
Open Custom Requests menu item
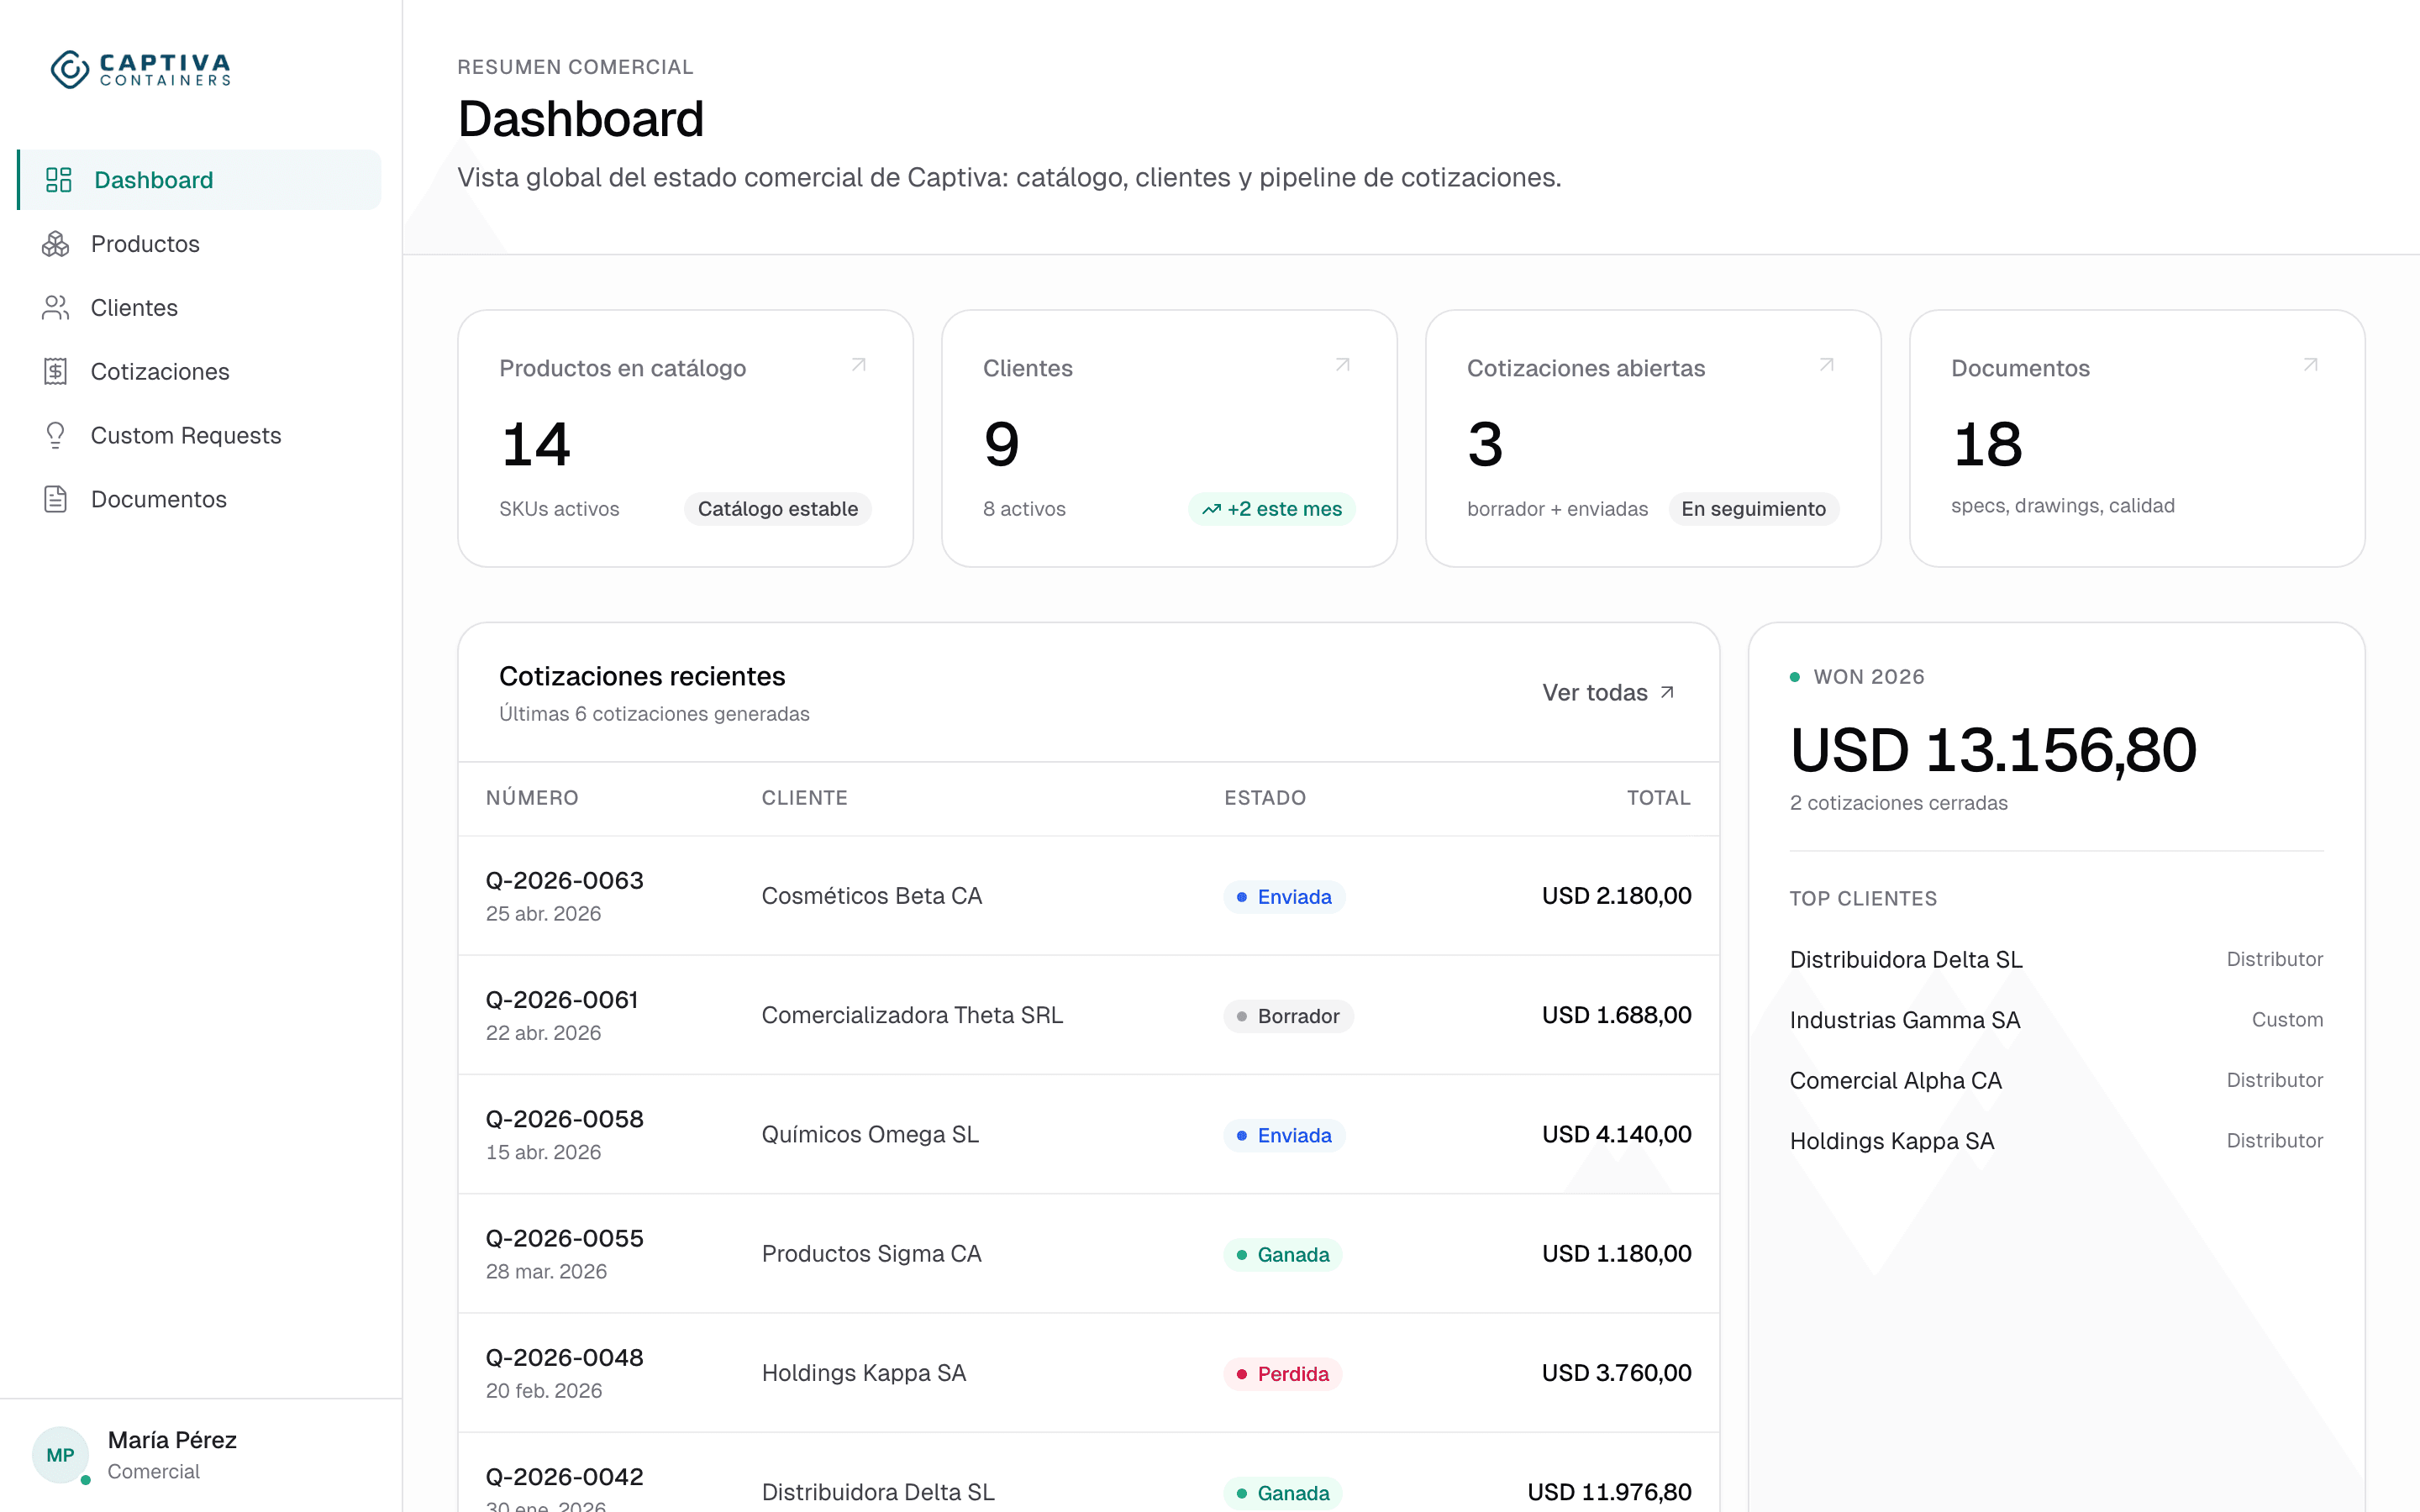[199, 436]
